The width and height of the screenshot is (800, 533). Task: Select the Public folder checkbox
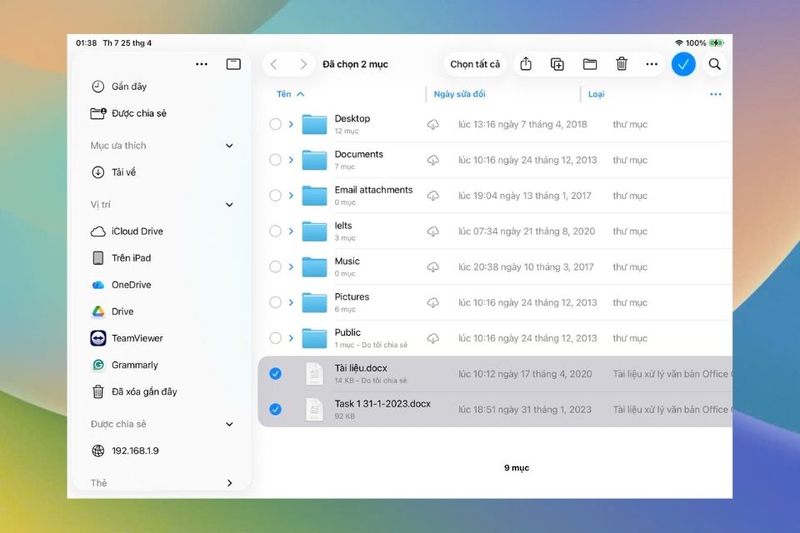pos(275,338)
